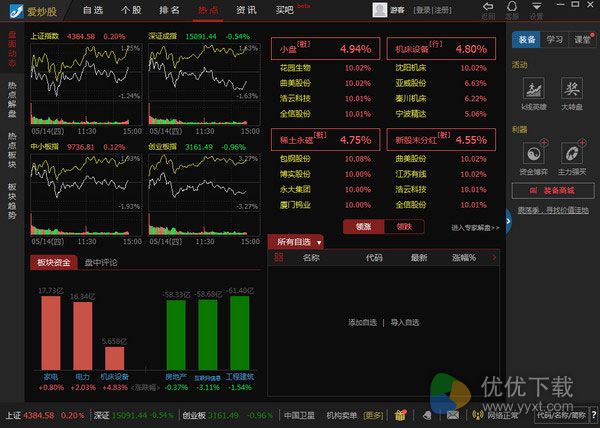Select 盘面动态 in left sidebar
Screen dimensions: 600x428
click(x=12, y=49)
